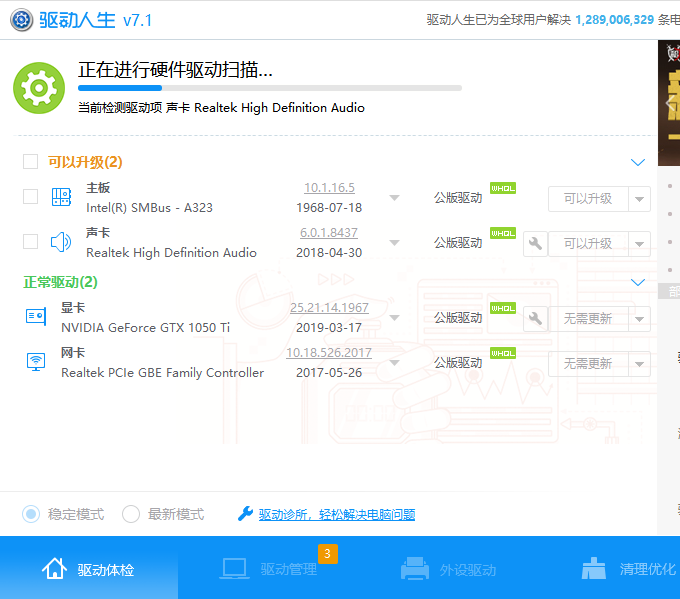Click the date 1968-07-18
The width and height of the screenshot is (680, 599).
click(329, 208)
